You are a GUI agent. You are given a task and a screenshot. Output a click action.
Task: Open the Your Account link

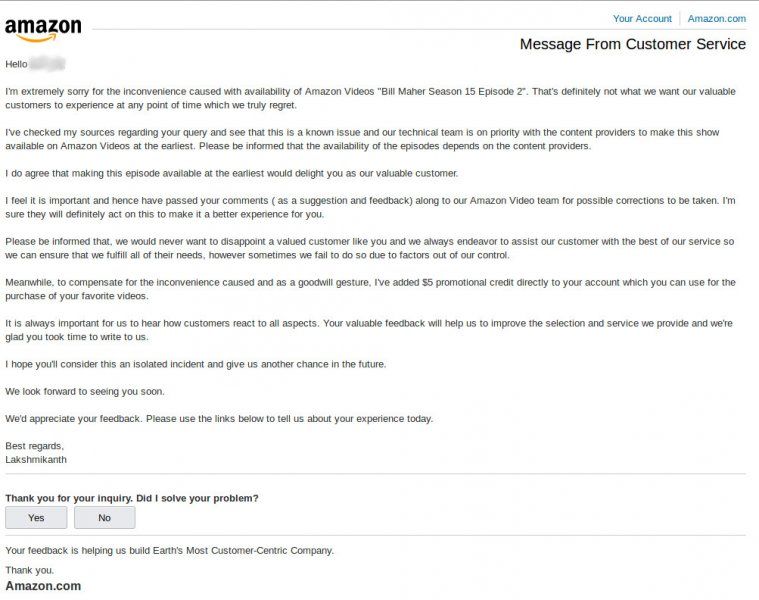pyautogui.click(x=642, y=18)
